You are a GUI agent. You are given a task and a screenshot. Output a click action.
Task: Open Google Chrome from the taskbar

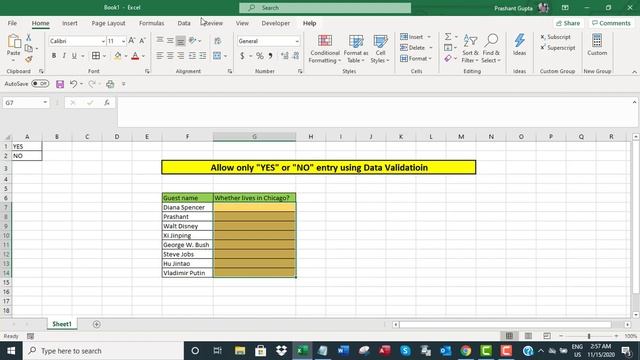(x=466, y=351)
